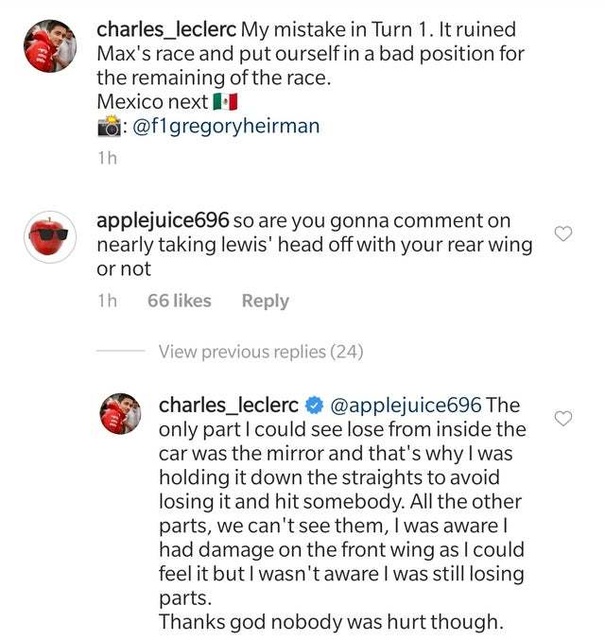
Task: Click the camera emoji before the photo credit
Action: pyautogui.click(x=110, y=127)
